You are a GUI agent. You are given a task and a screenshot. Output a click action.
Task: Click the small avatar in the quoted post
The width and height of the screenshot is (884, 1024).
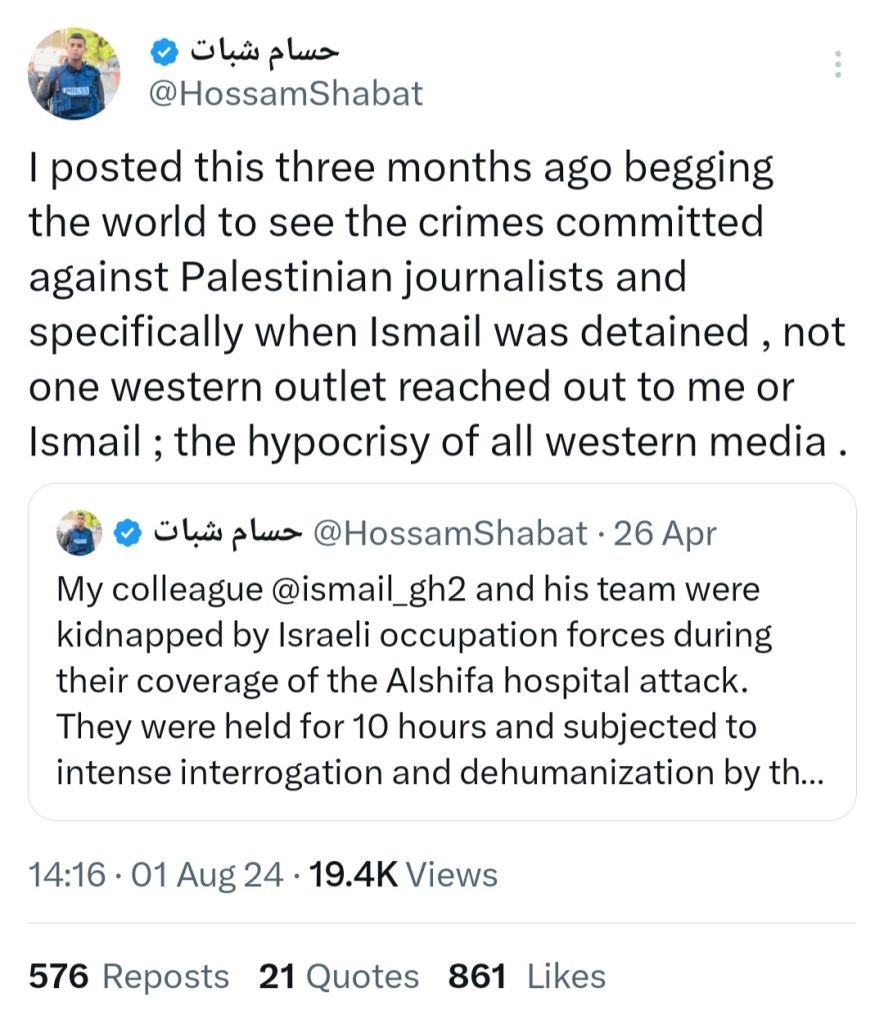[79, 532]
